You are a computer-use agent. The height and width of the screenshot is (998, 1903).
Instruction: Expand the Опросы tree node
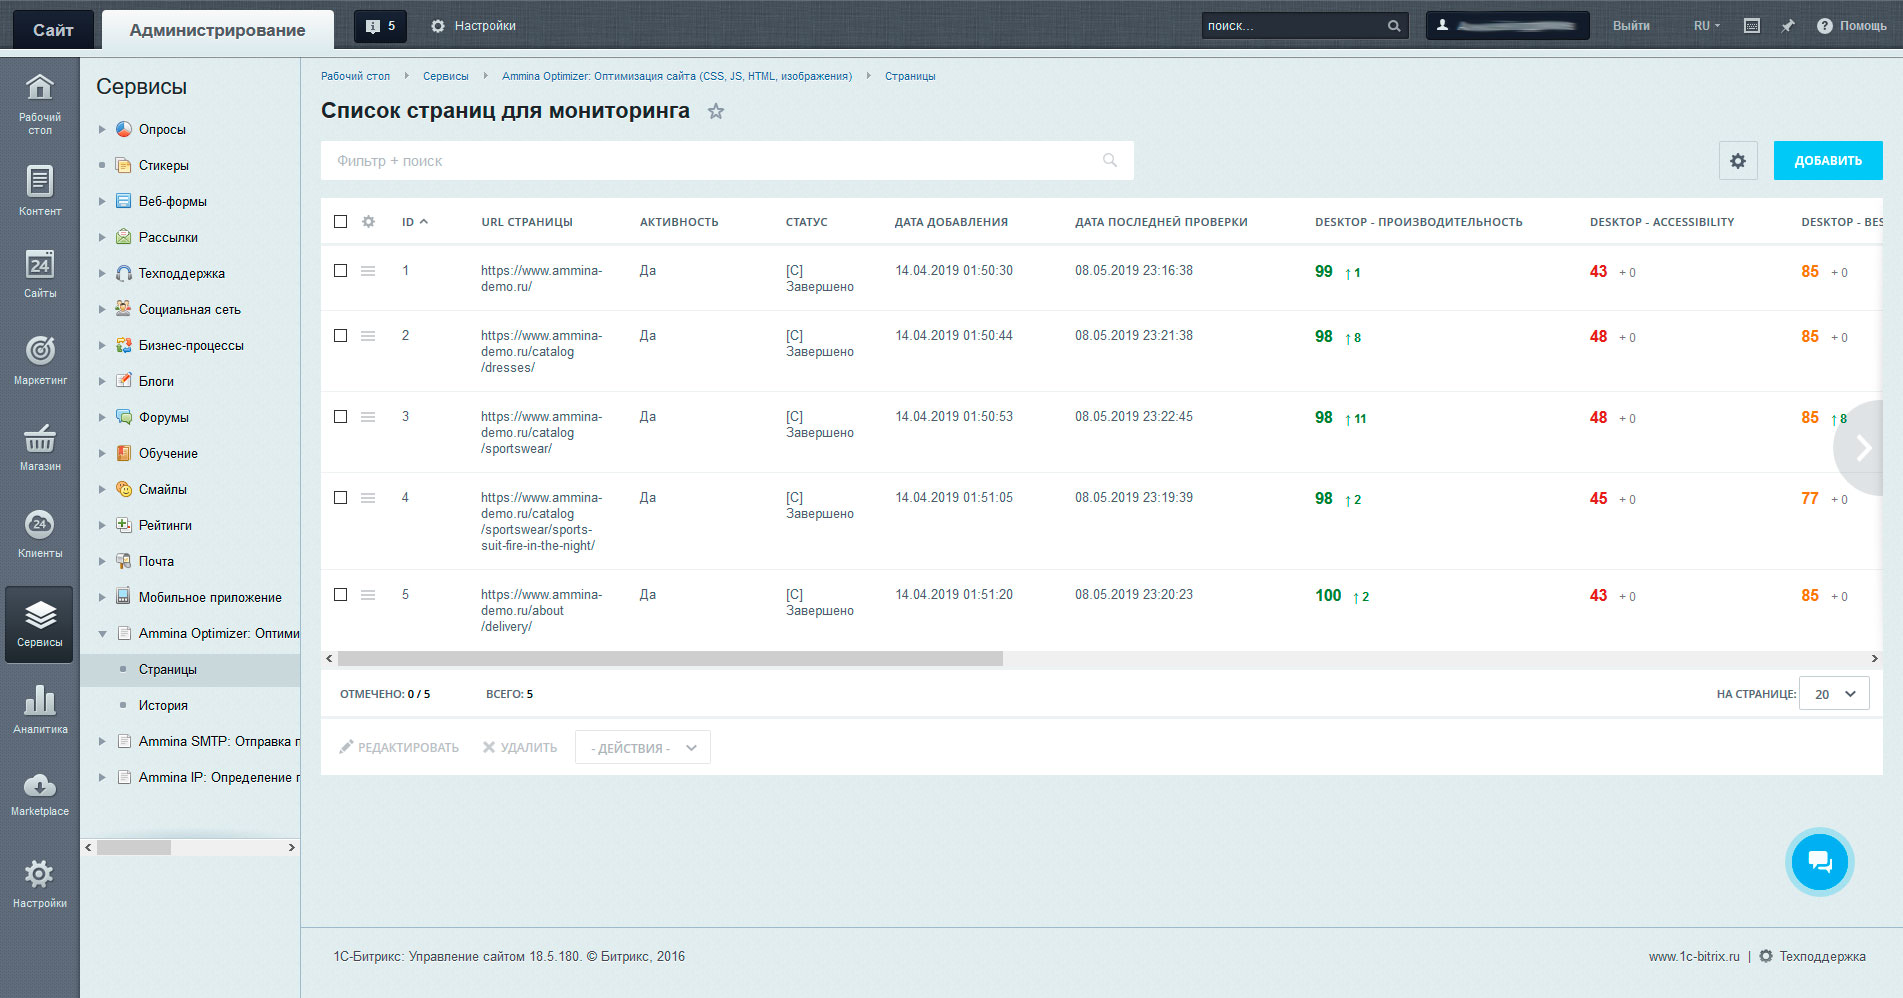click(102, 129)
